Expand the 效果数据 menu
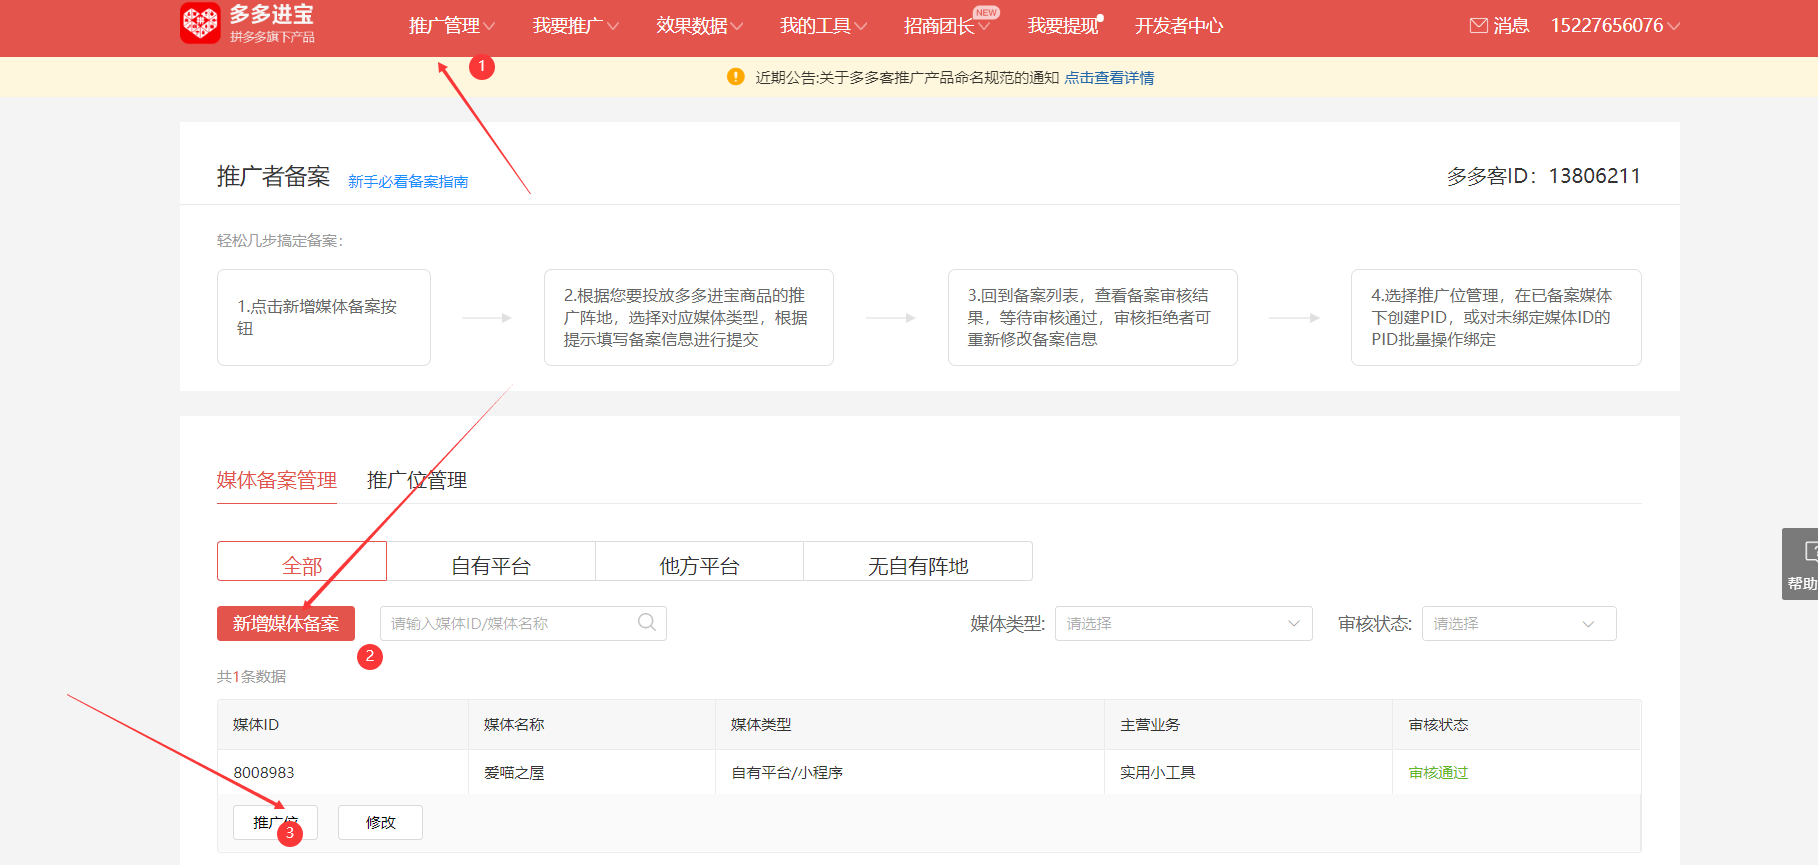This screenshot has height=865, width=1818. 699,26
